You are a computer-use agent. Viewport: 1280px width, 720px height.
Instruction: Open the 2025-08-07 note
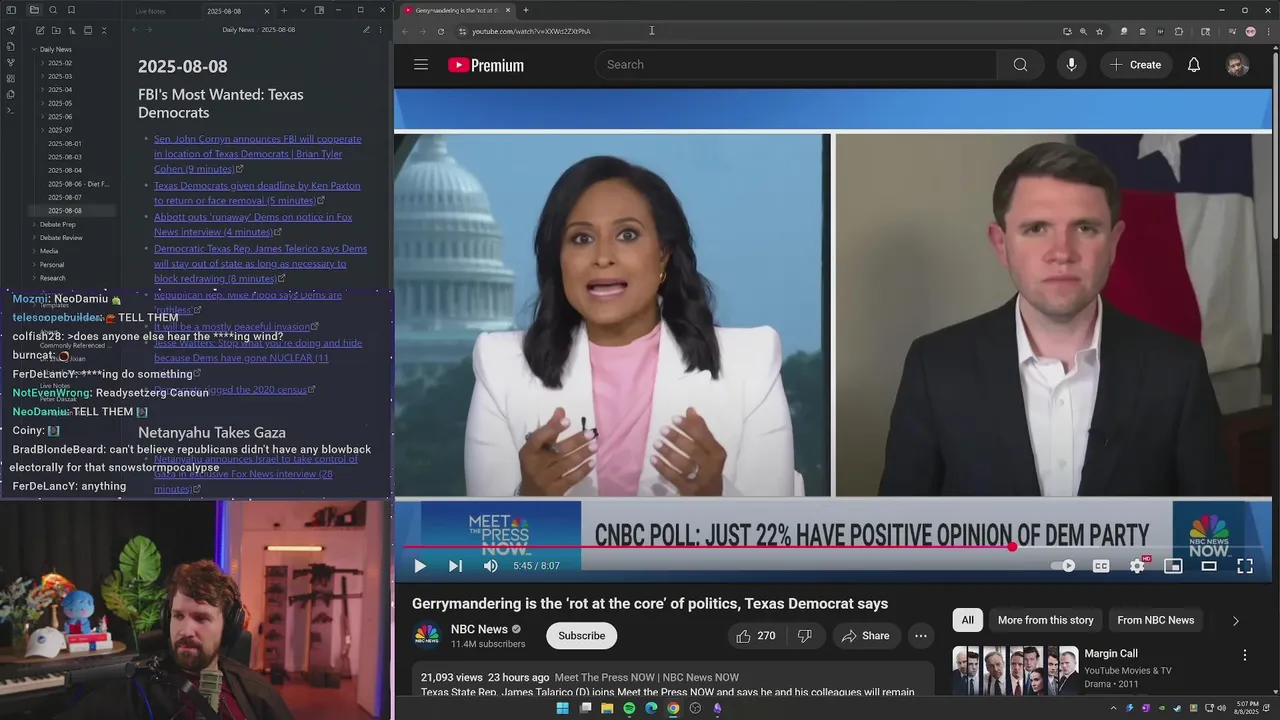(x=65, y=197)
